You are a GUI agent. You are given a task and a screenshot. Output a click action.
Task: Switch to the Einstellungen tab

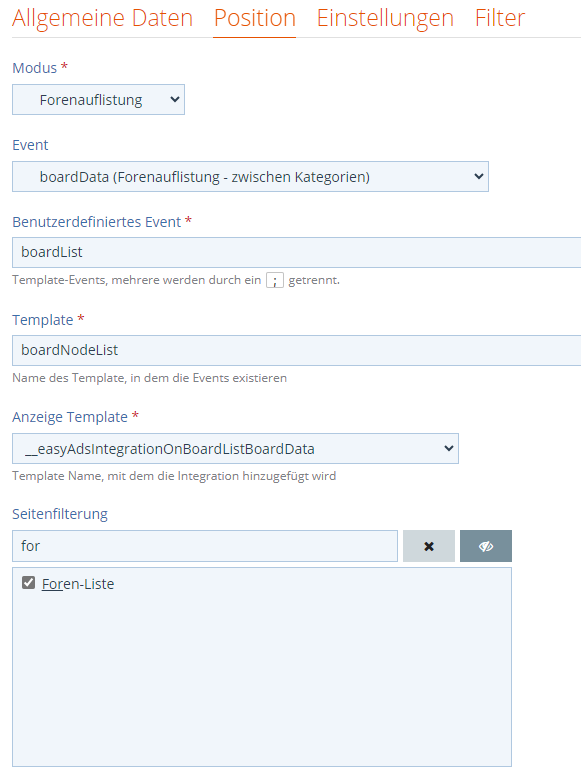coord(385,18)
